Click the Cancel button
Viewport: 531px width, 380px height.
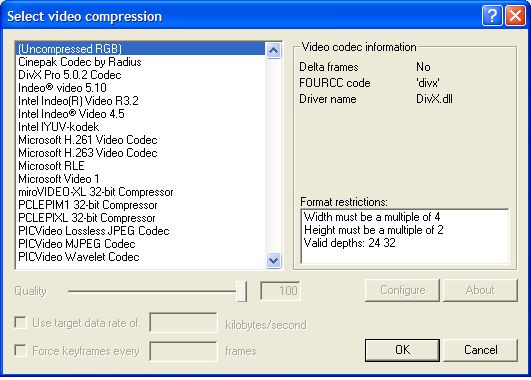pos(481,350)
